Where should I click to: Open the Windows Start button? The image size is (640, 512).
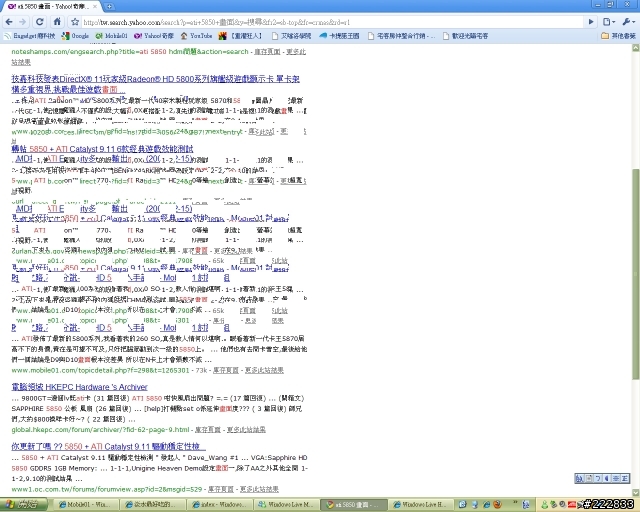(x=24, y=505)
